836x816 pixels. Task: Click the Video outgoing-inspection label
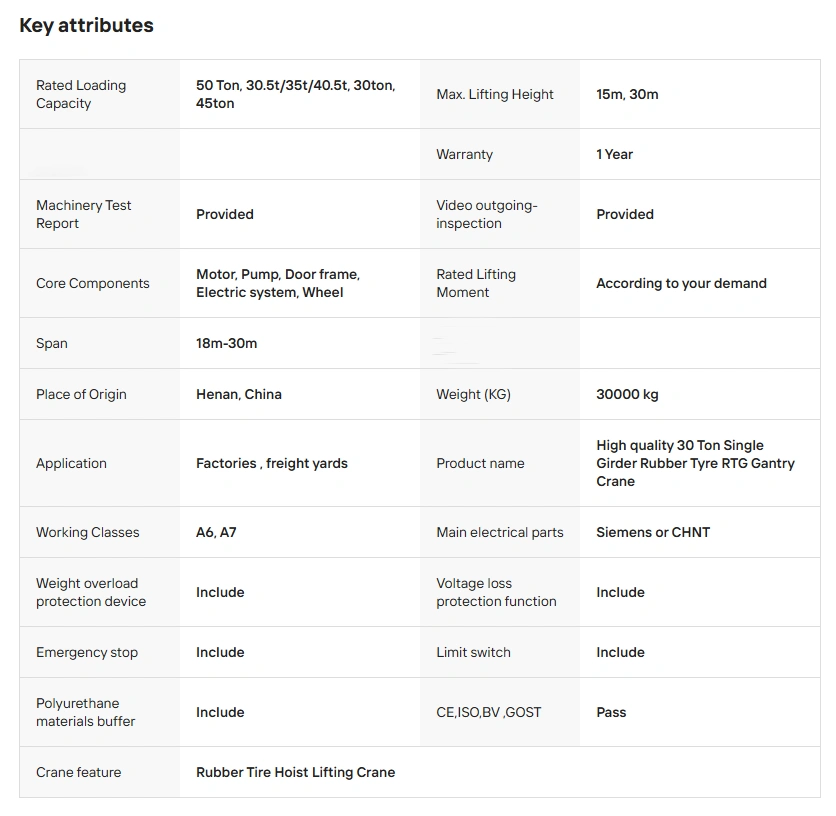(486, 214)
